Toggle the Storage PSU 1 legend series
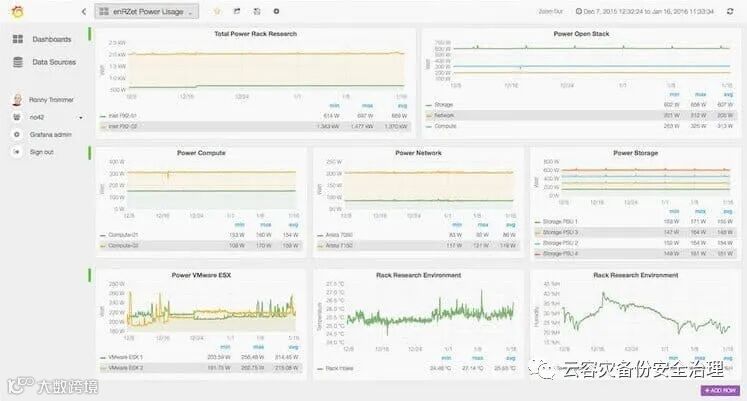This screenshot has width=747, height=401. click(x=560, y=221)
